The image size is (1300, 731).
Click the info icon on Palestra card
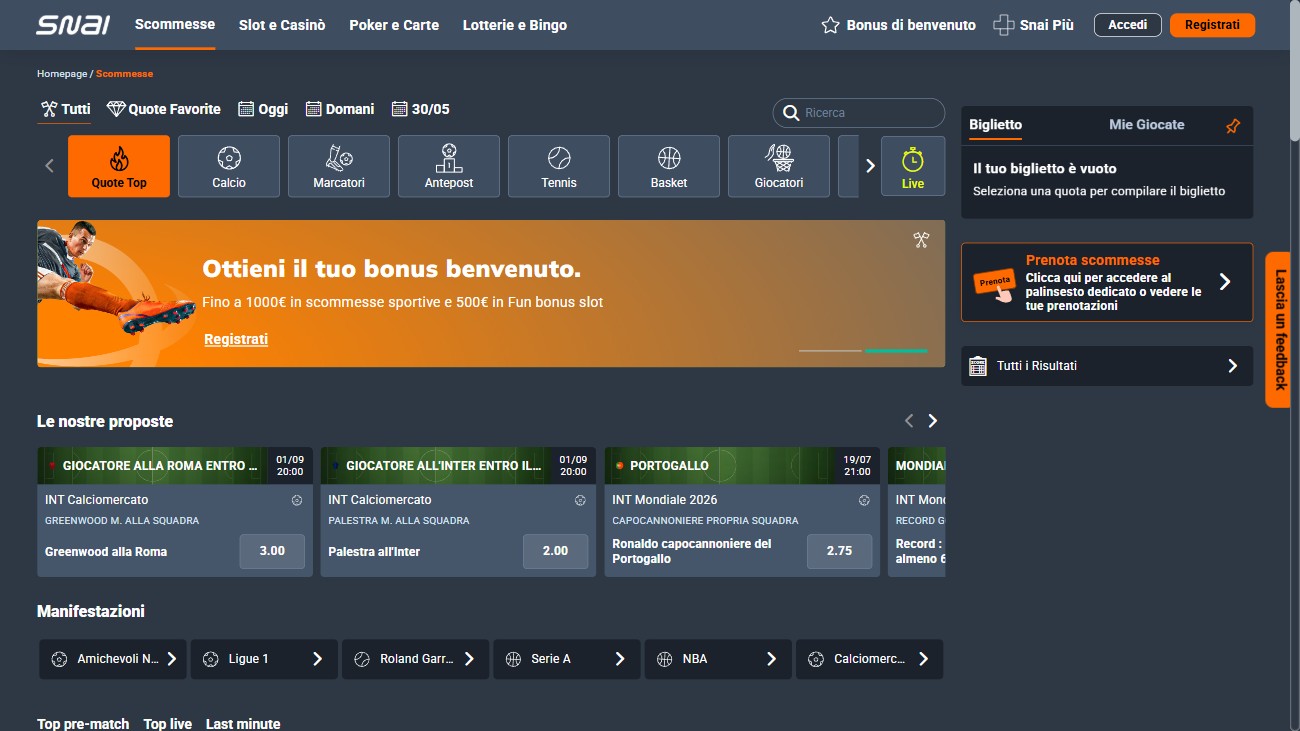[x=580, y=500]
